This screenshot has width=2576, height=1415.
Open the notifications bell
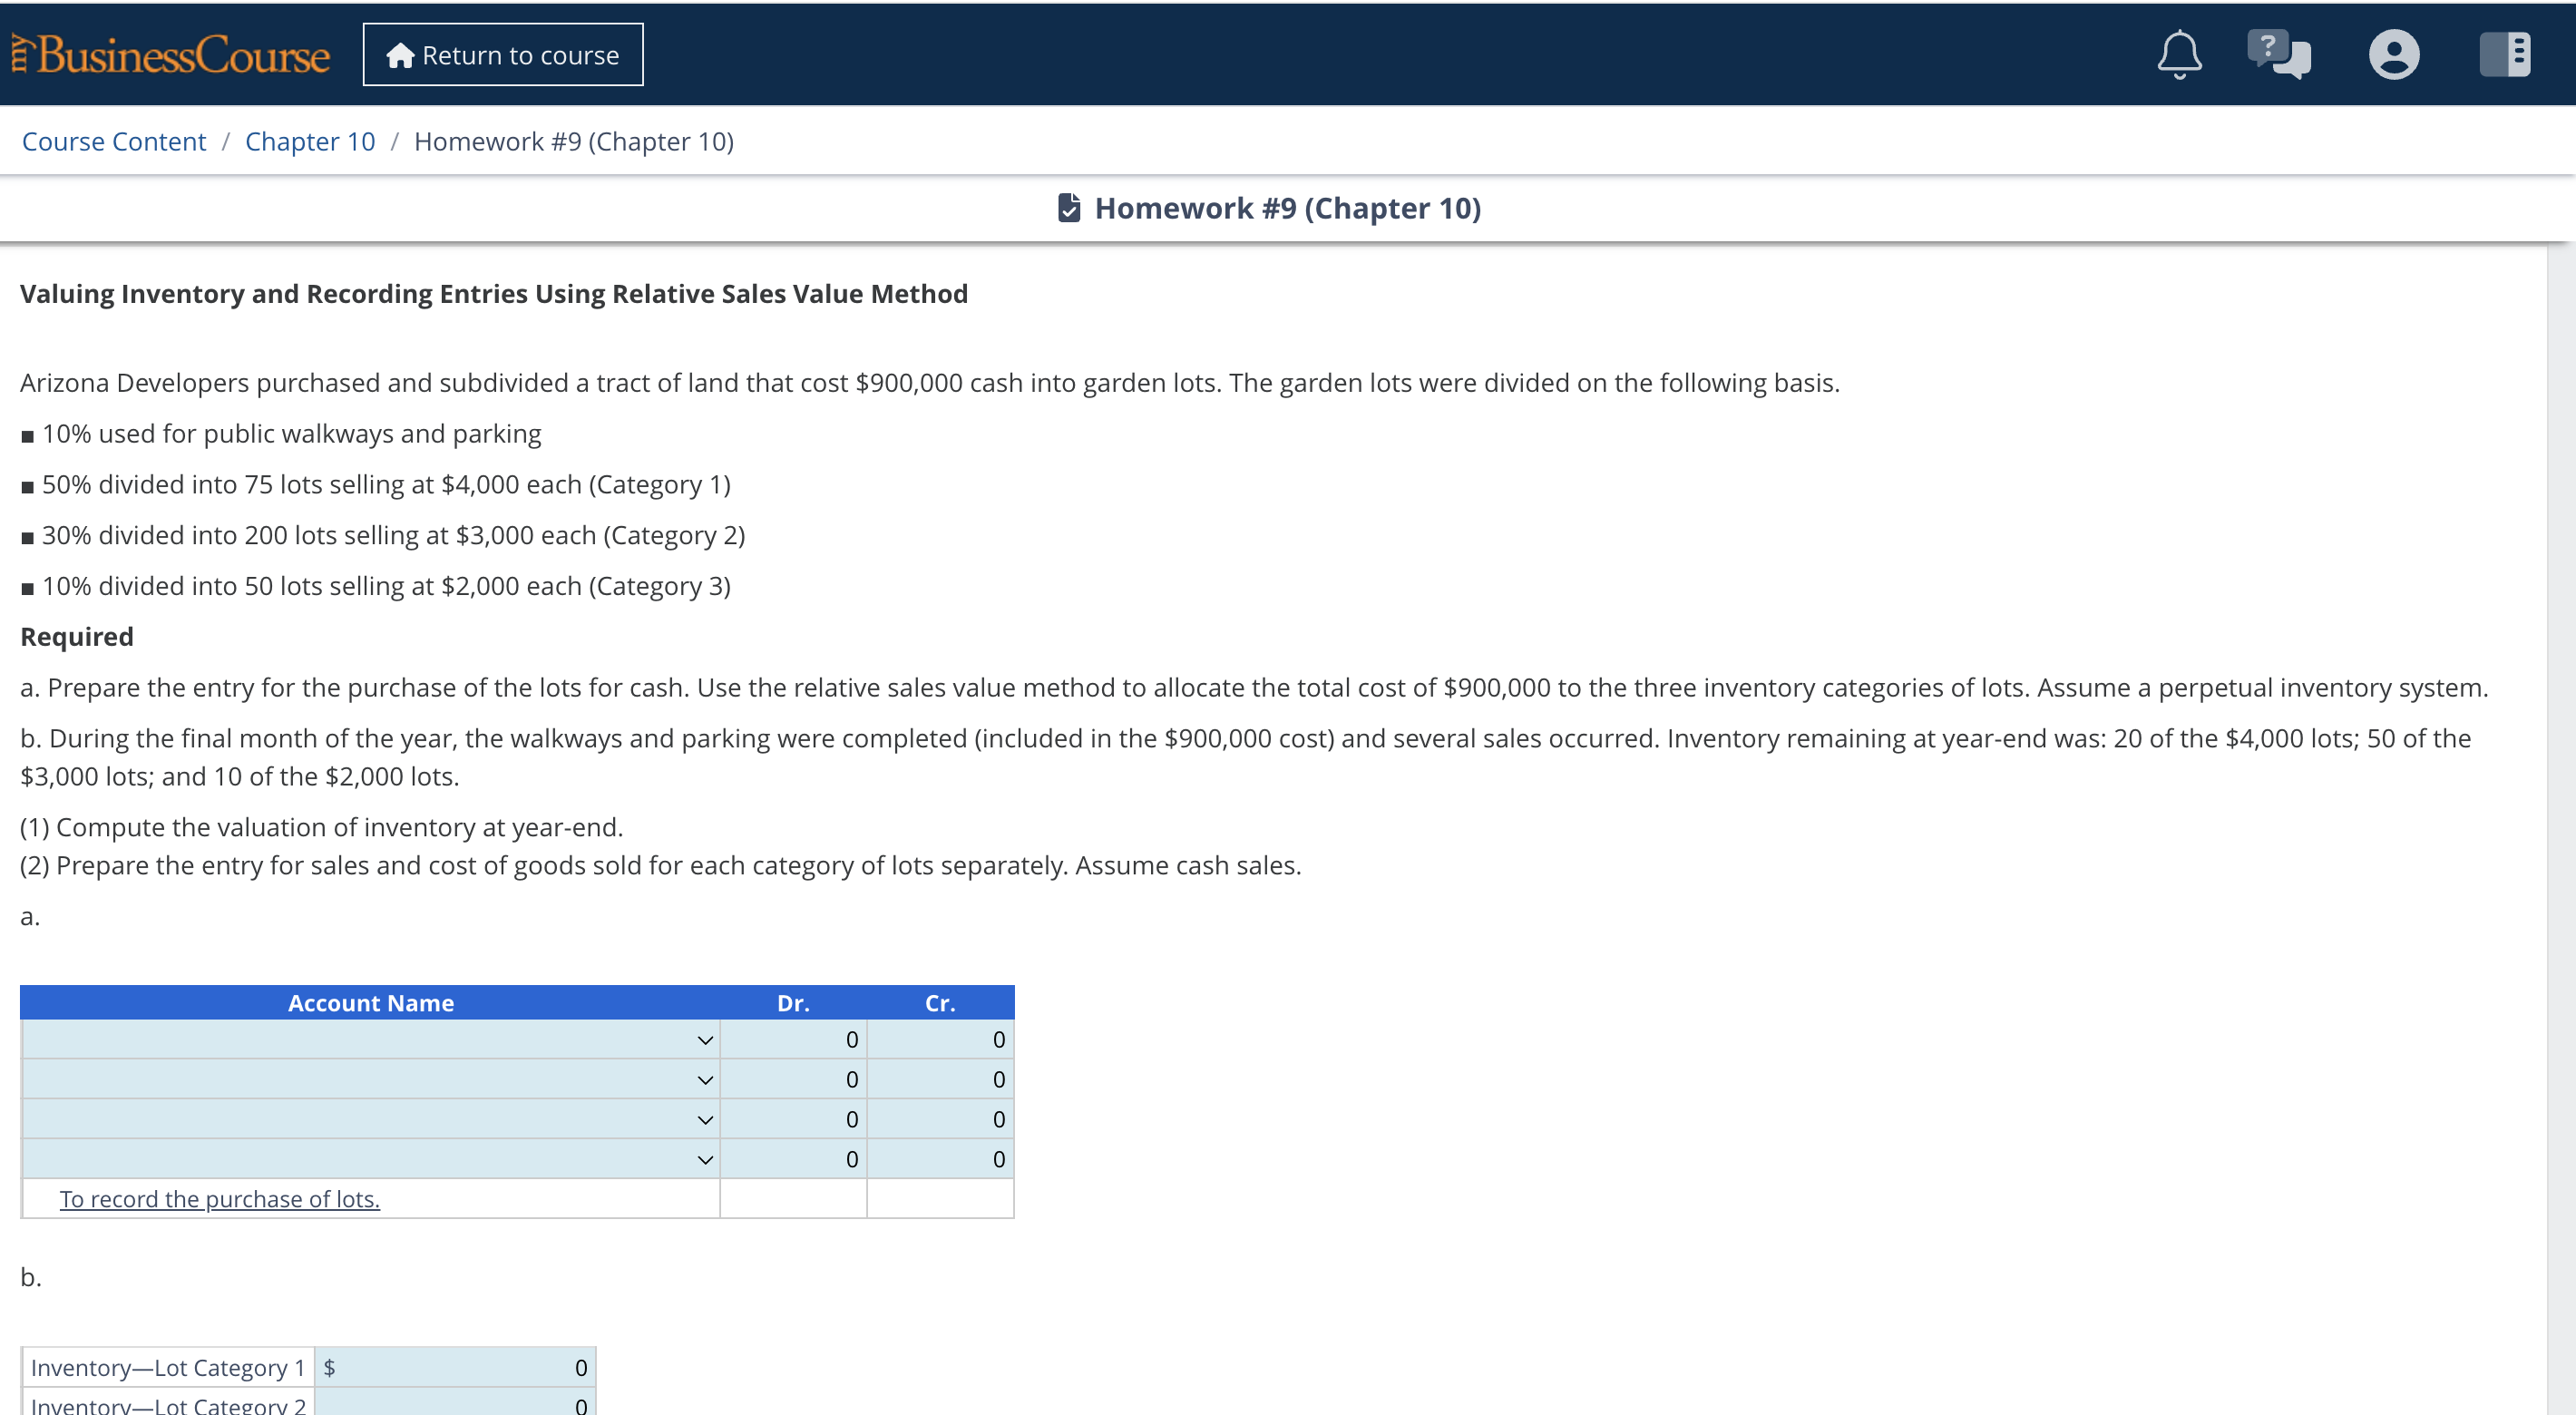point(2180,55)
